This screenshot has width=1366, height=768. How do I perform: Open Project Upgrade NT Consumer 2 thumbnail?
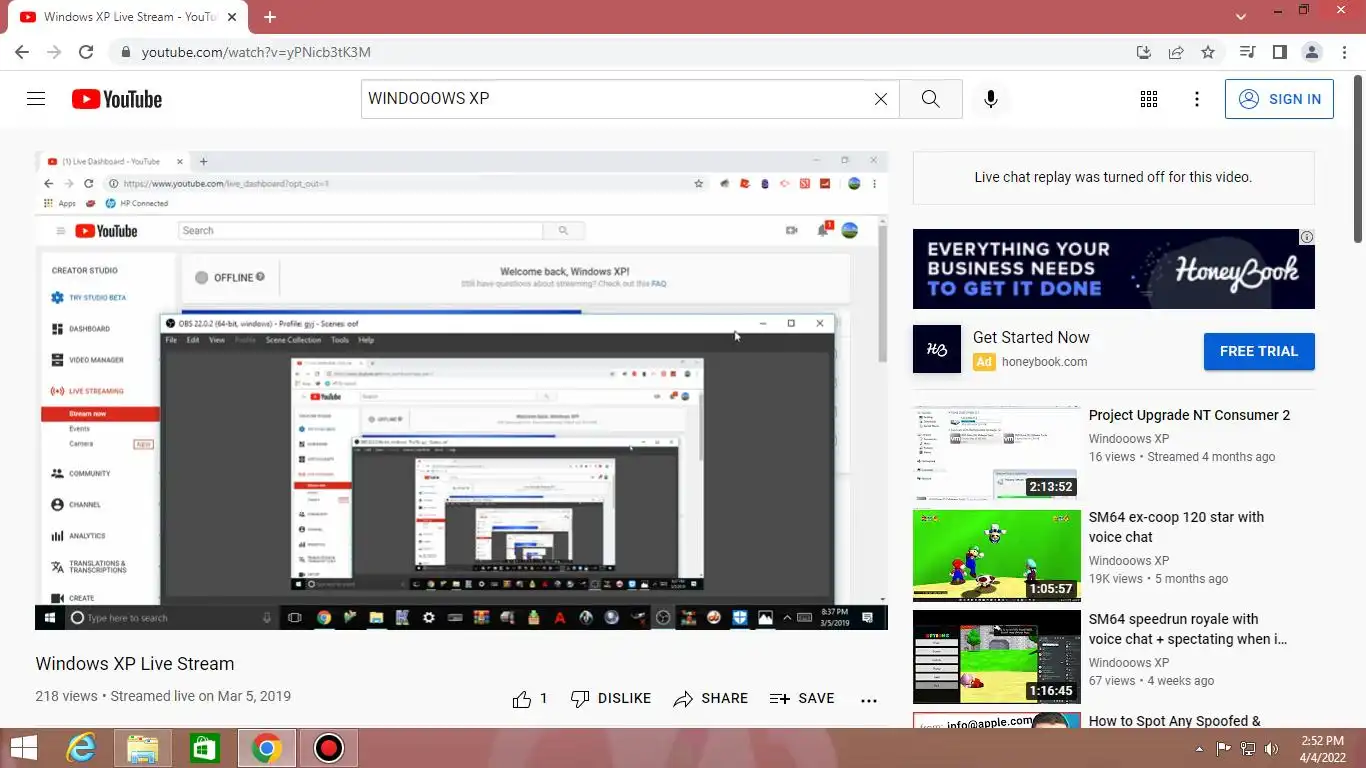(997, 453)
